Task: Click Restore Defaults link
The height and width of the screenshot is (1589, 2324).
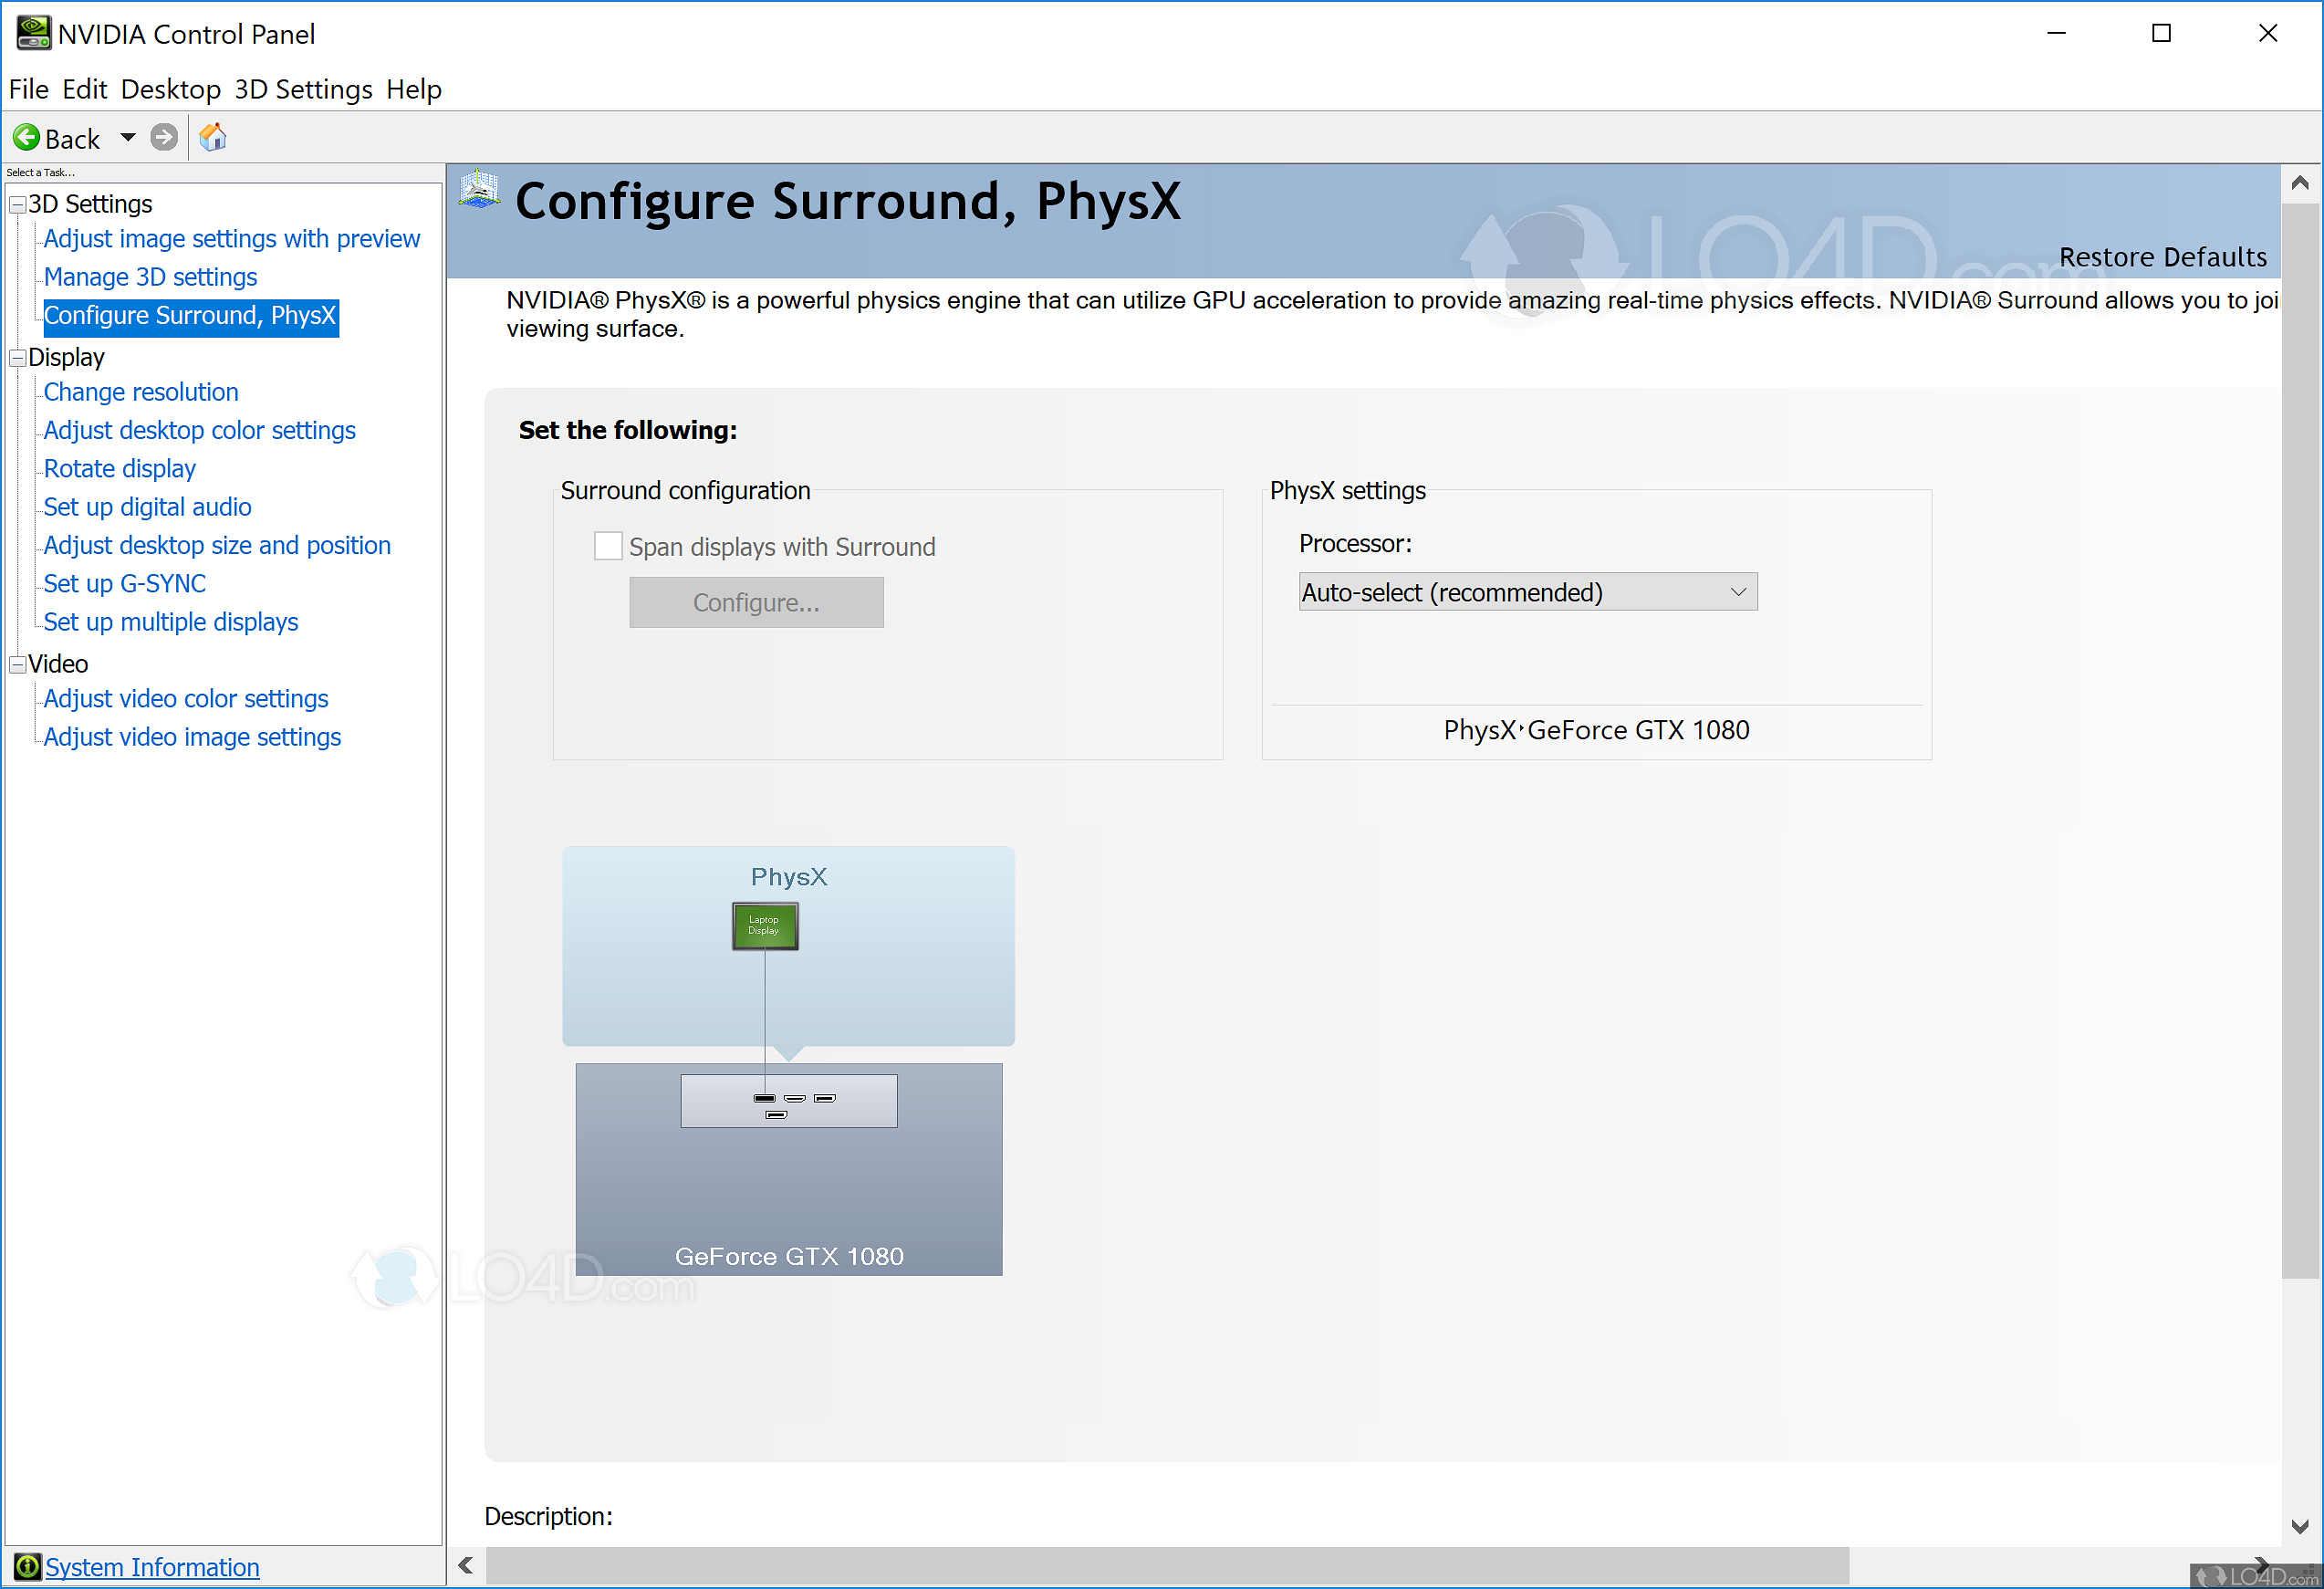Action: point(2162,258)
